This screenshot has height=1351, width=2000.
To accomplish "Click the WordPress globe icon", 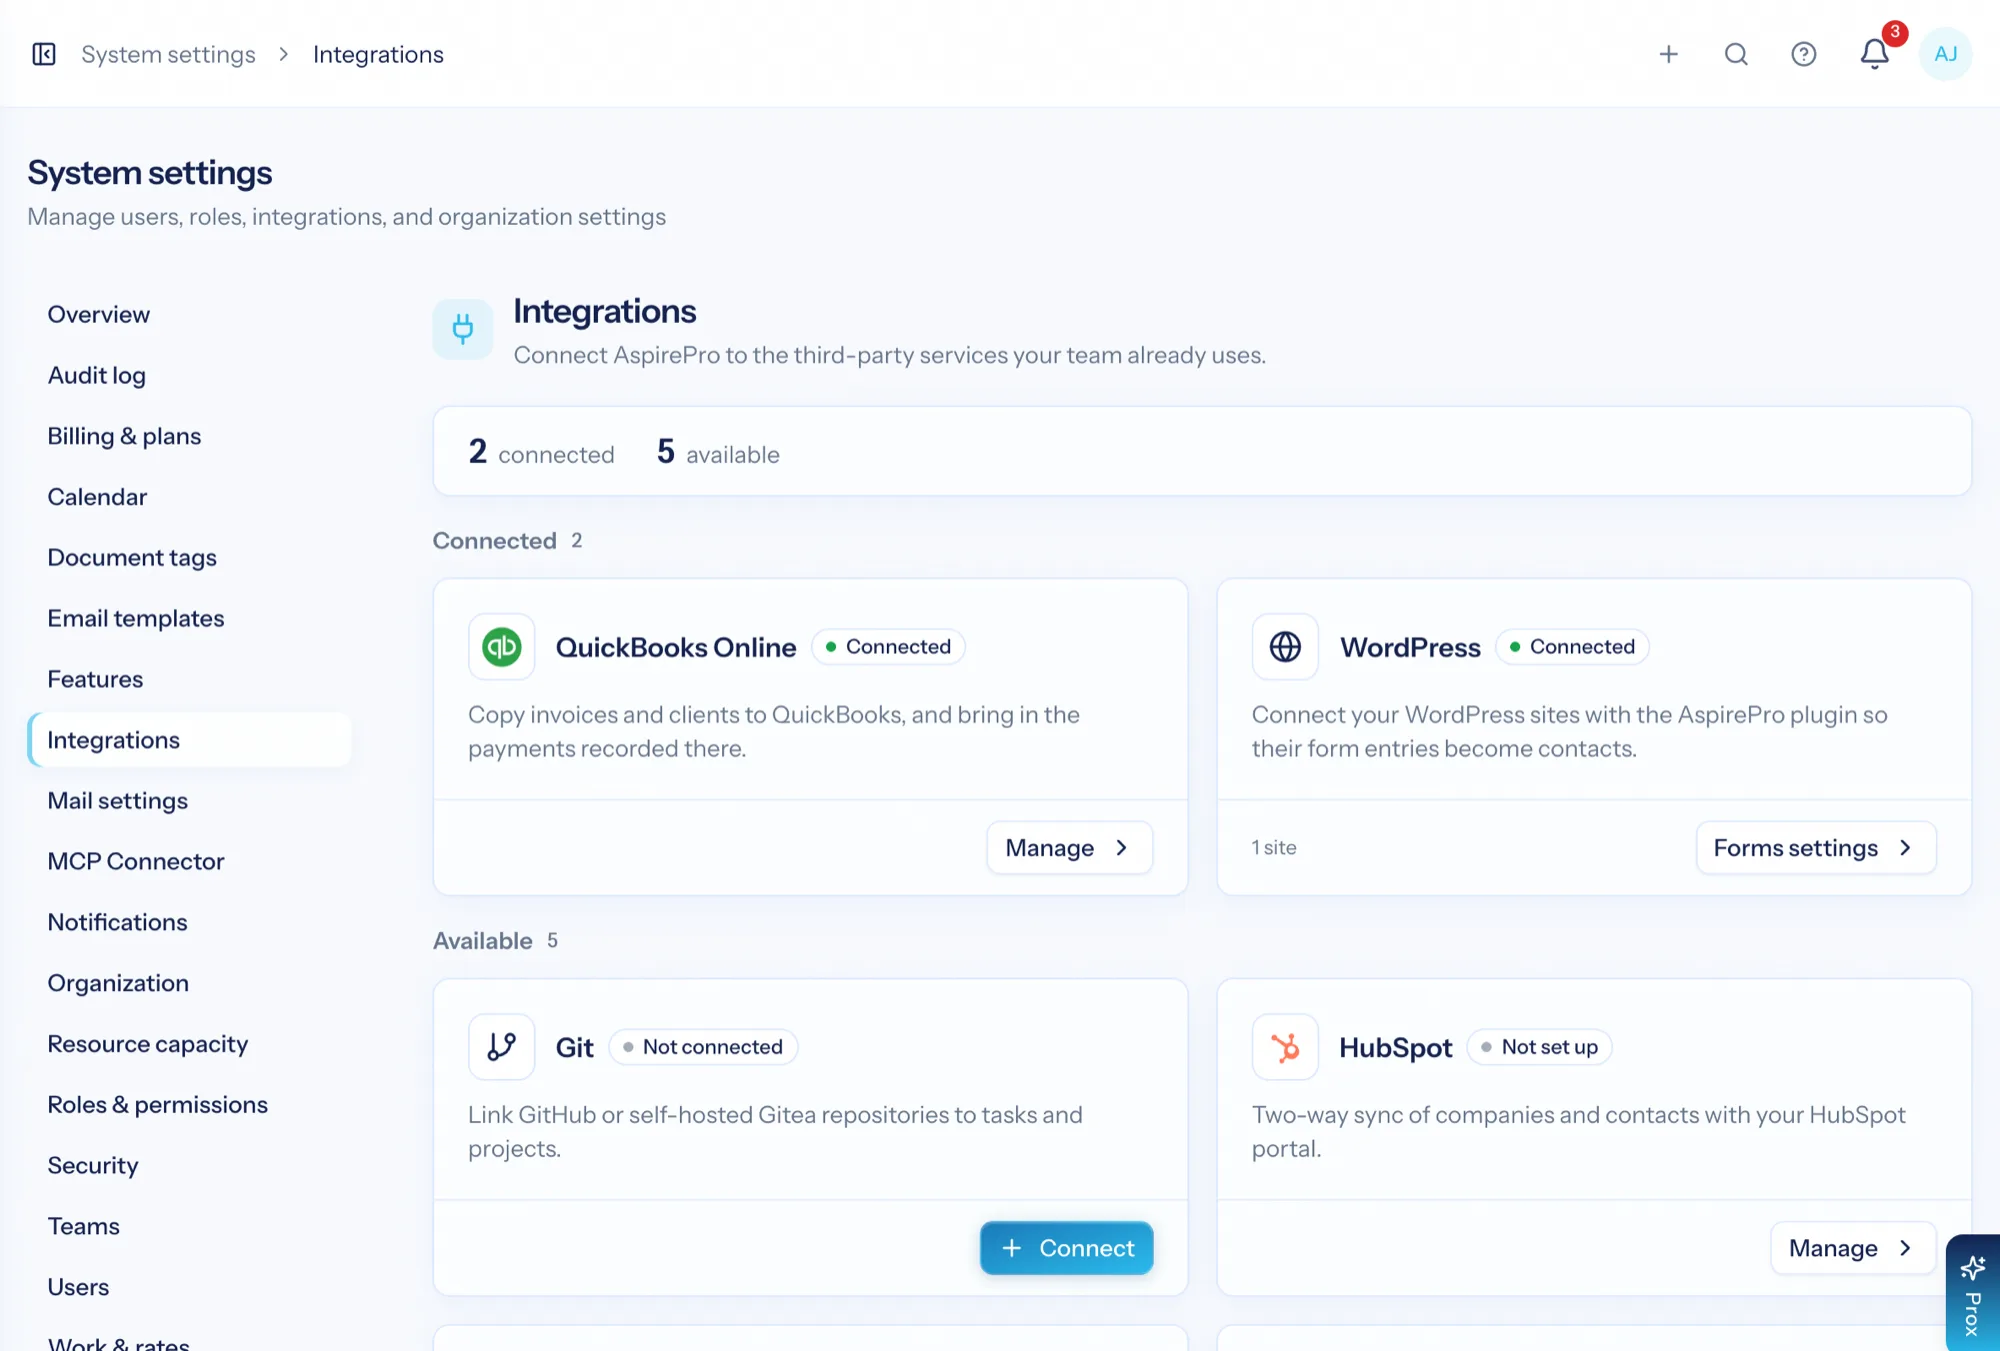I will (x=1285, y=647).
